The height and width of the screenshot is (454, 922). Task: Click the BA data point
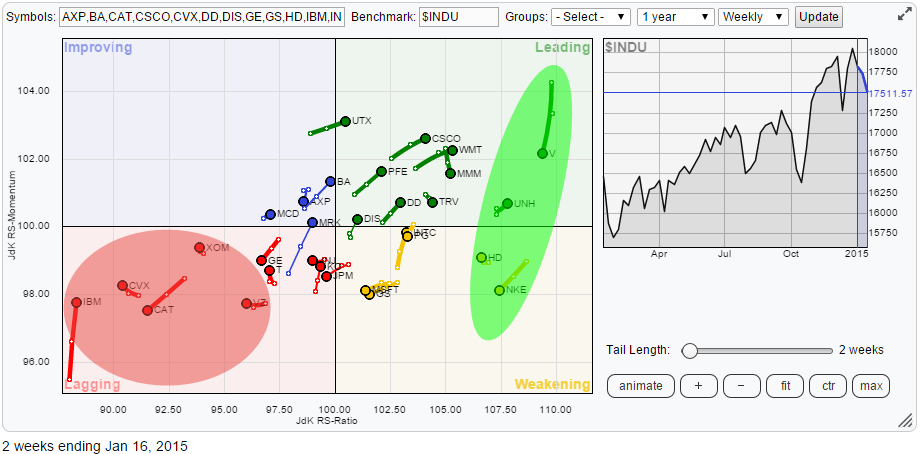point(330,182)
